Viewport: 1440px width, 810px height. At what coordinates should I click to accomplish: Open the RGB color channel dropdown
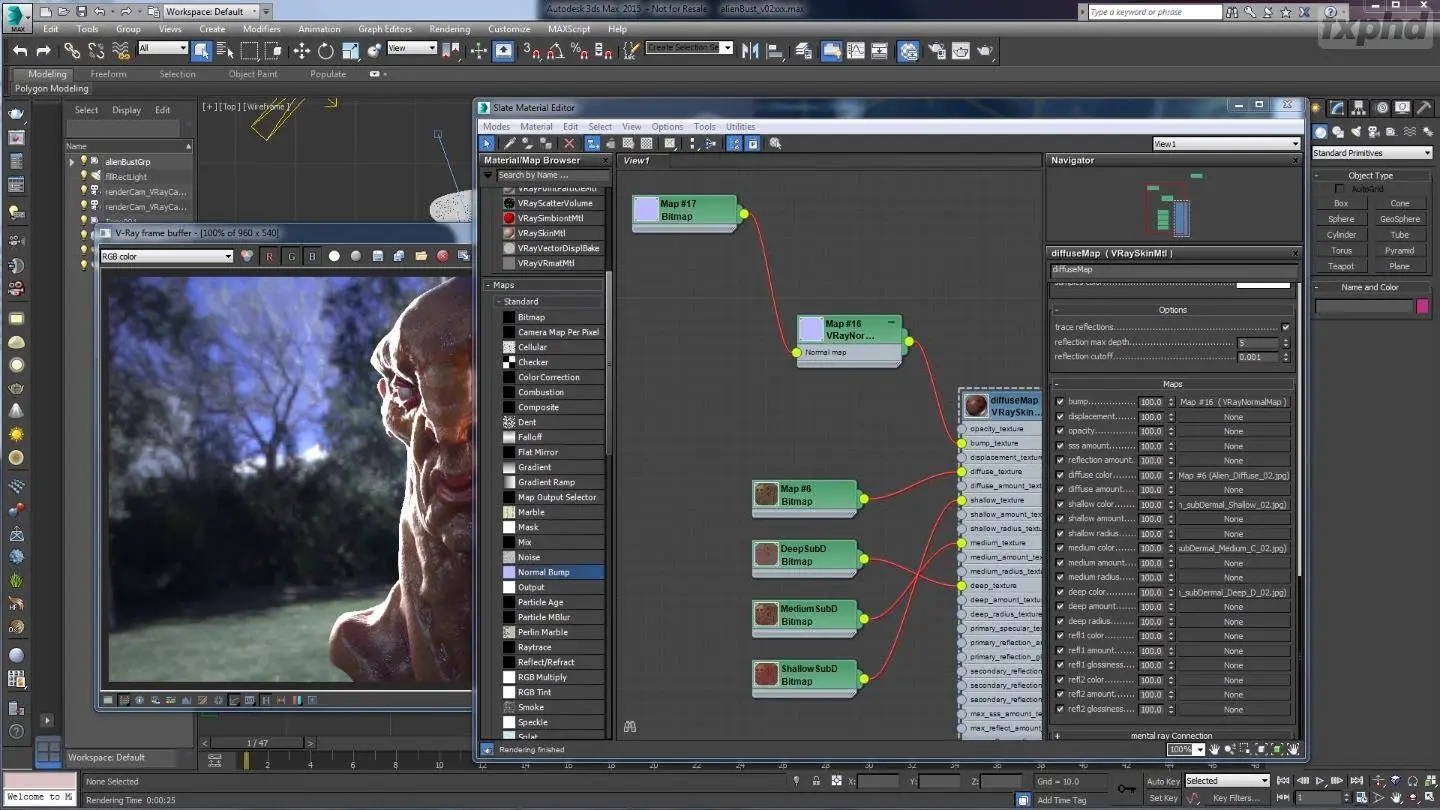[166, 256]
